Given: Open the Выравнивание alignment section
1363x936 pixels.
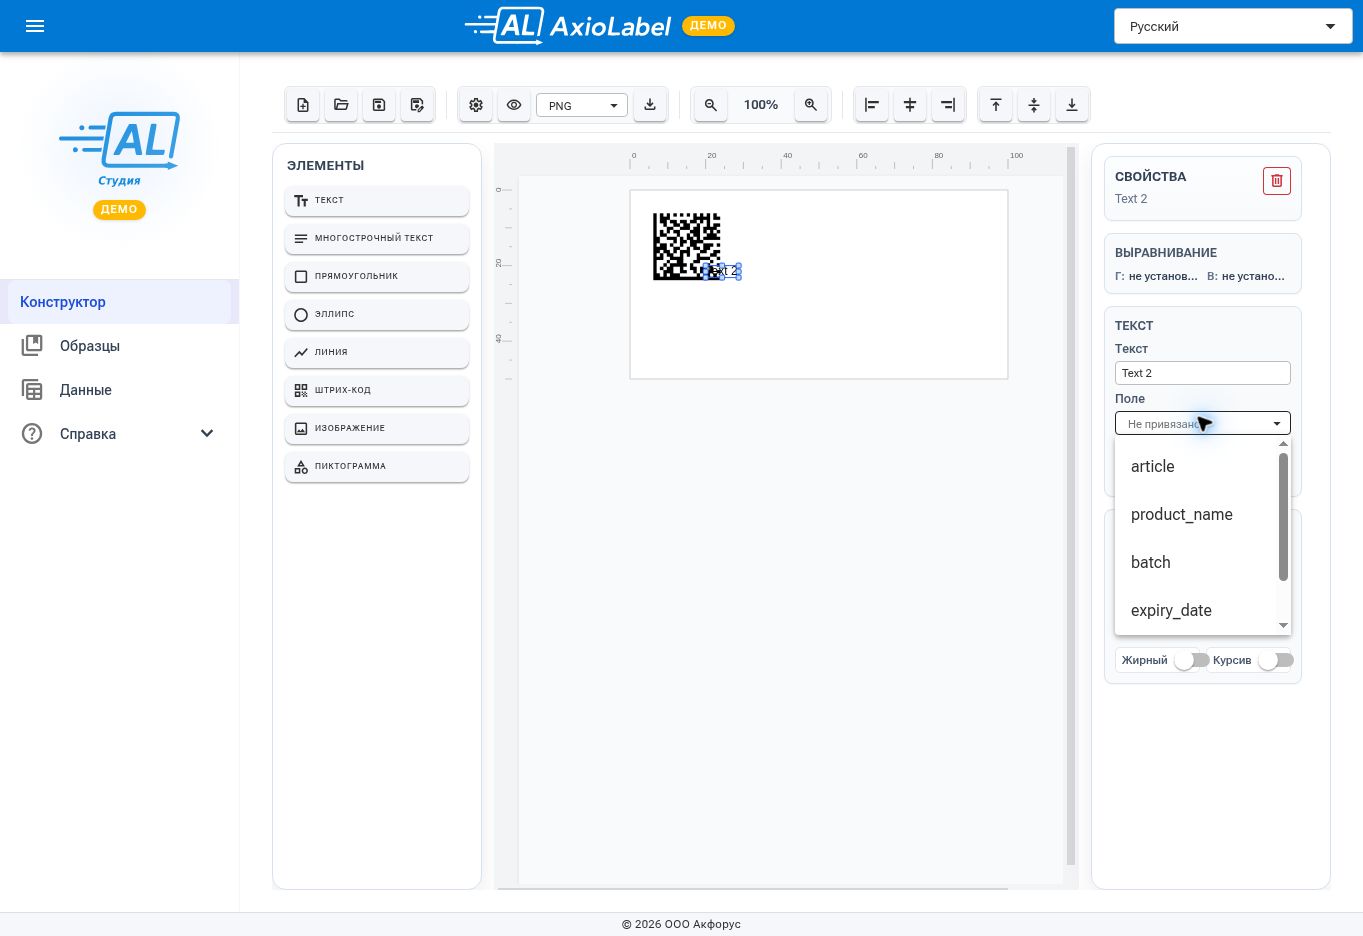Looking at the screenshot, I should point(1203,264).
